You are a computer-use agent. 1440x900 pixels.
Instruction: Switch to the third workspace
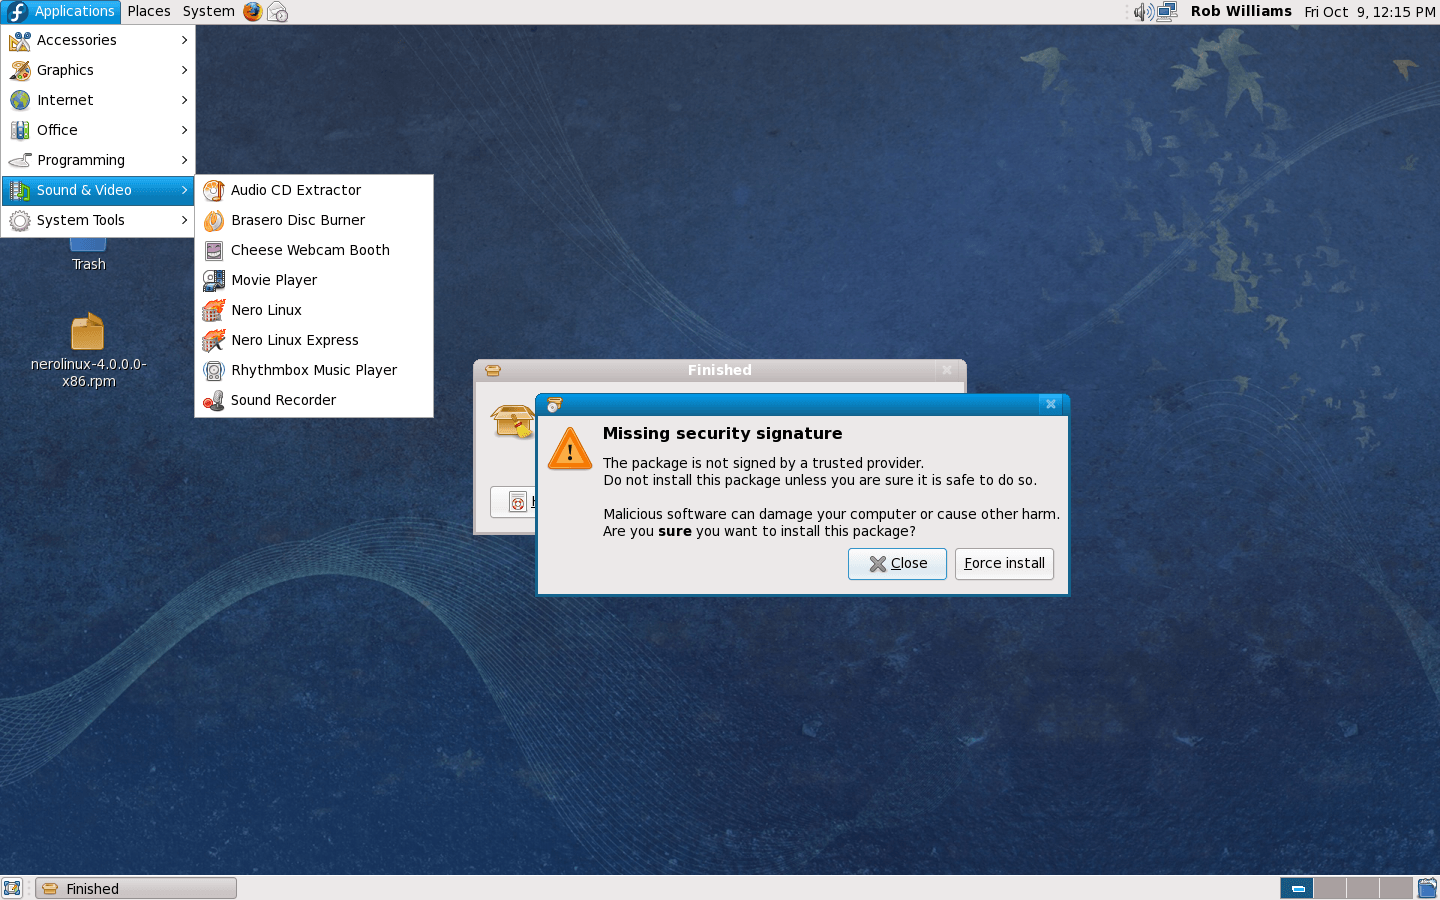click(x=1363, y=888)
